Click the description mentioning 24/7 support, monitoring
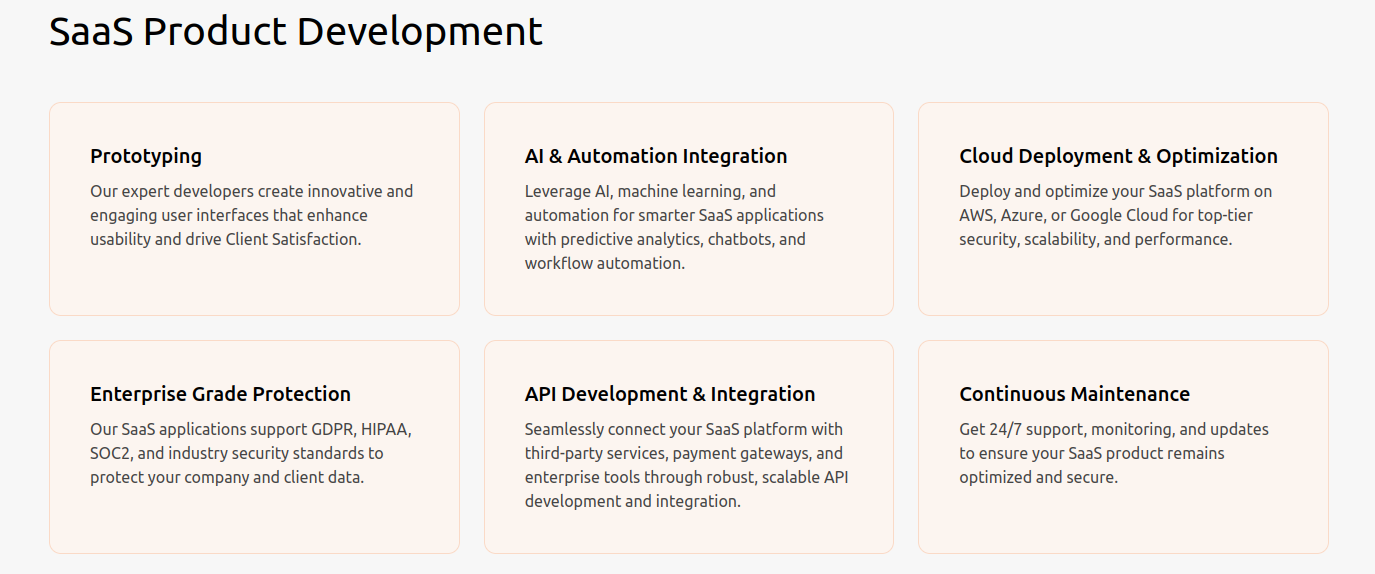This screenshot has height=574, width=1375. (1114, 453)
